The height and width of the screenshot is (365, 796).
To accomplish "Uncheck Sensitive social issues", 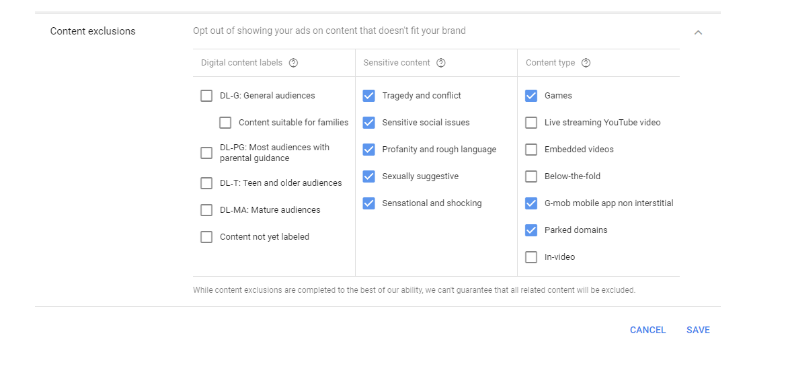I will (x=369, y=122).
